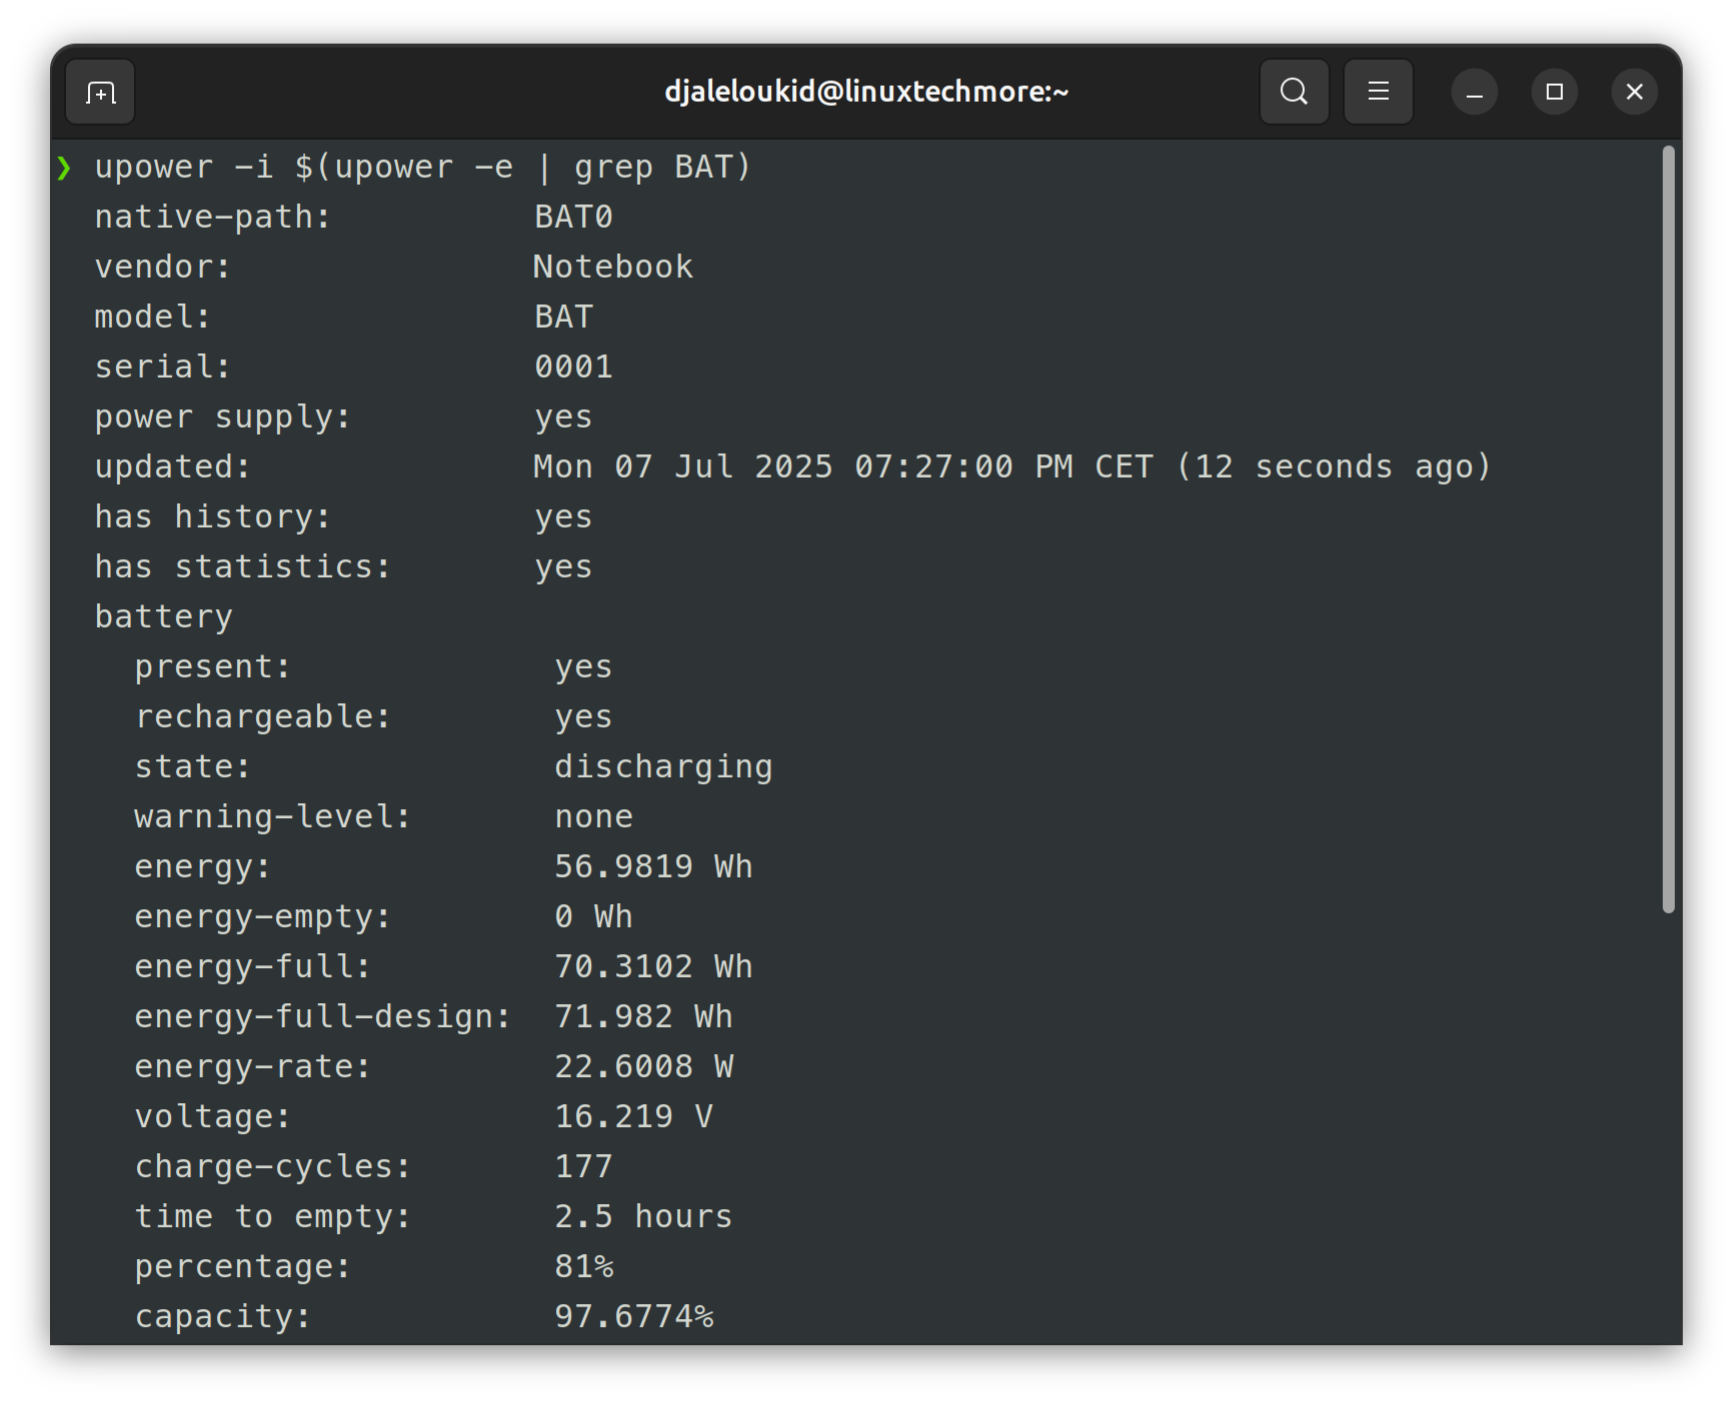
Task: Click the vertical scrollbar thumb
Action: coord(1668,528)
